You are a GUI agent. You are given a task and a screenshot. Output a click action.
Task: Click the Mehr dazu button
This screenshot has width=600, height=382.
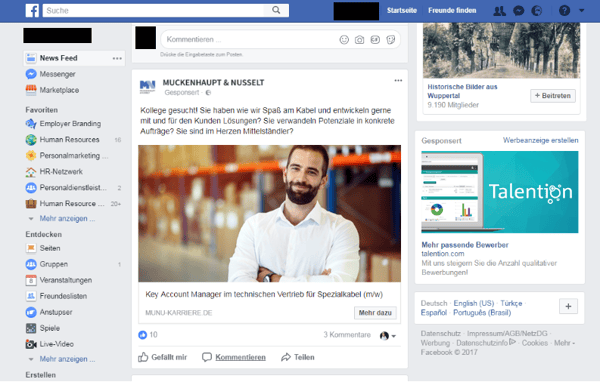(375, 313)
